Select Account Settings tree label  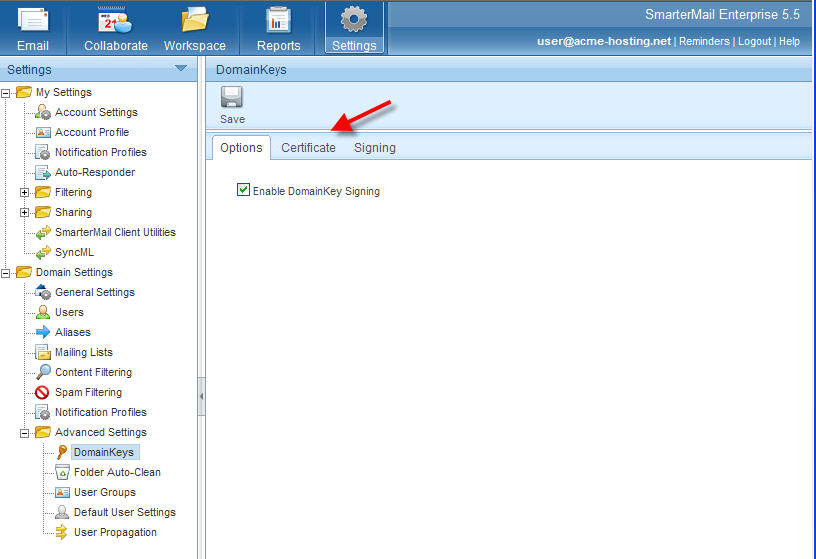tap(96, 112)
